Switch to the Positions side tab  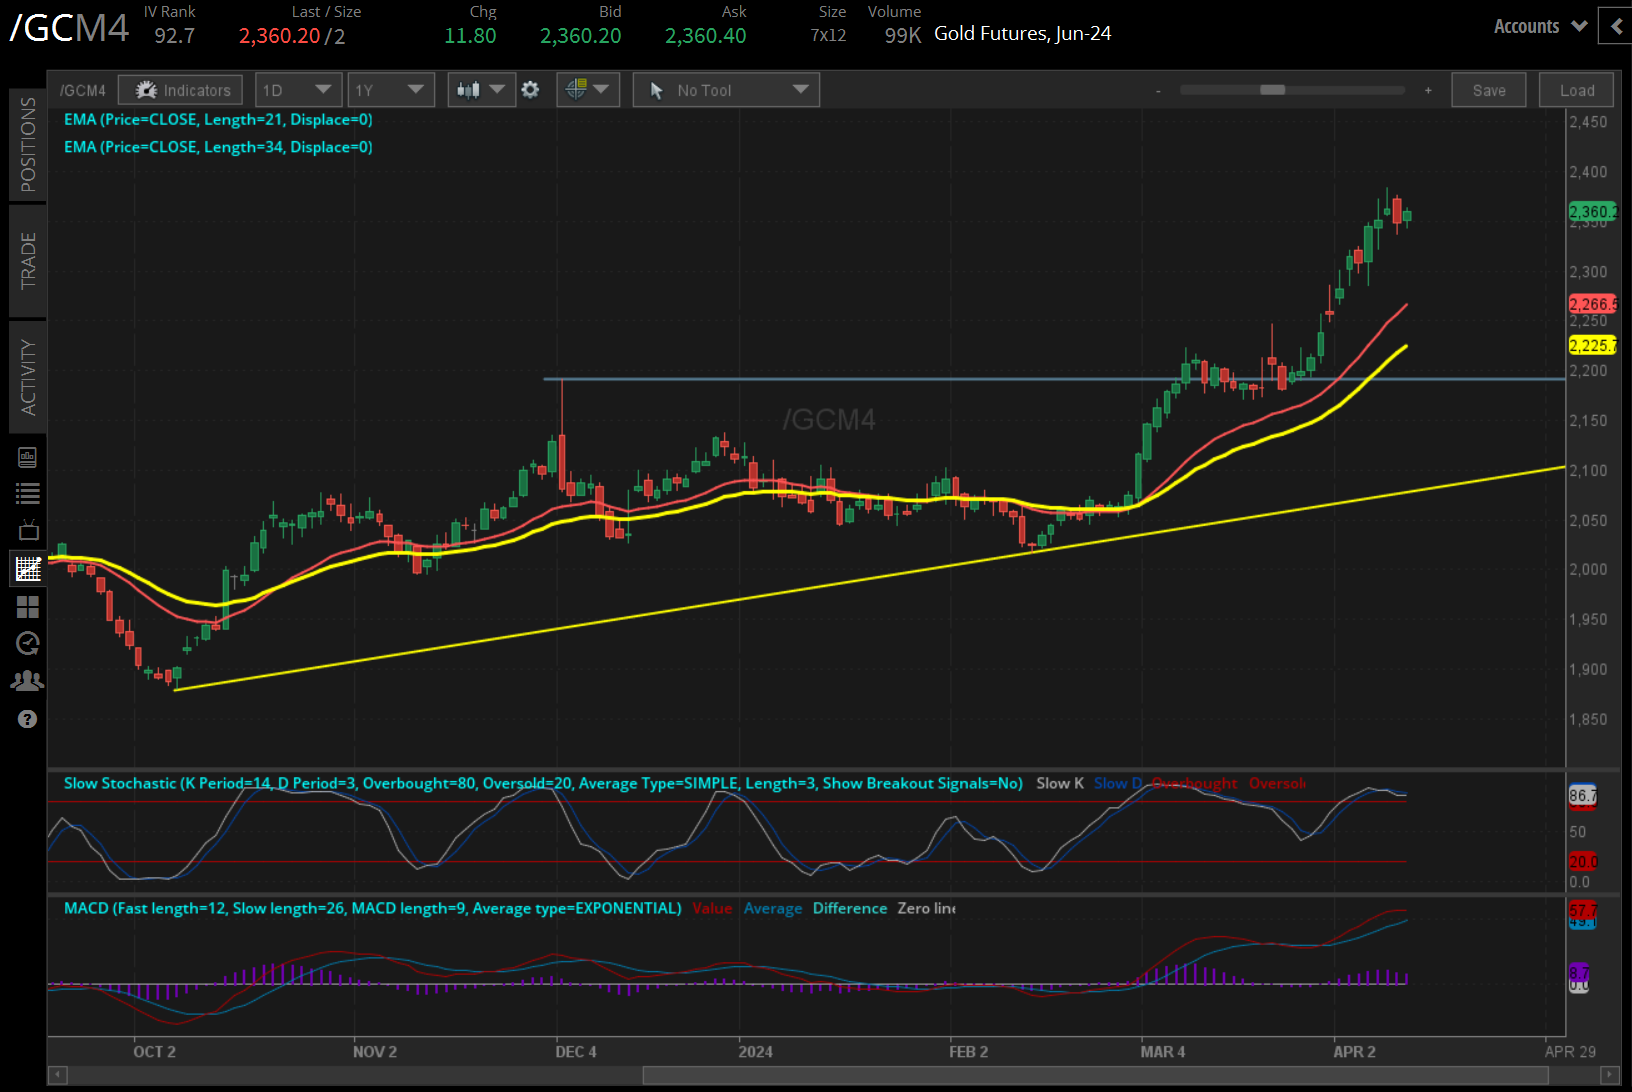pyautogui.click(x=27, y=144)
